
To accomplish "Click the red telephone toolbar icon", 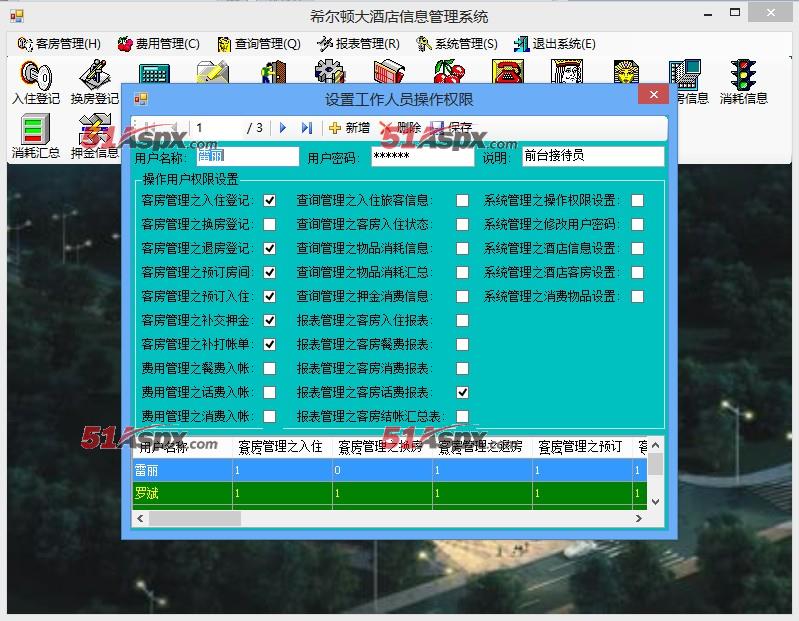I will click(508, 72).
